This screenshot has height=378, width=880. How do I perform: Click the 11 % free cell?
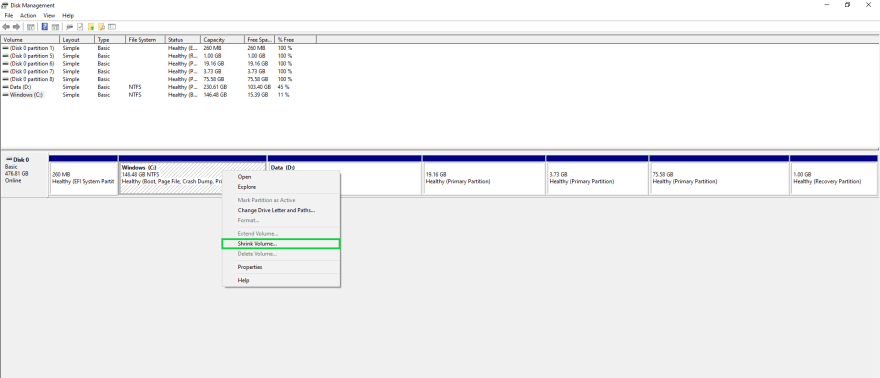point(283,95)
